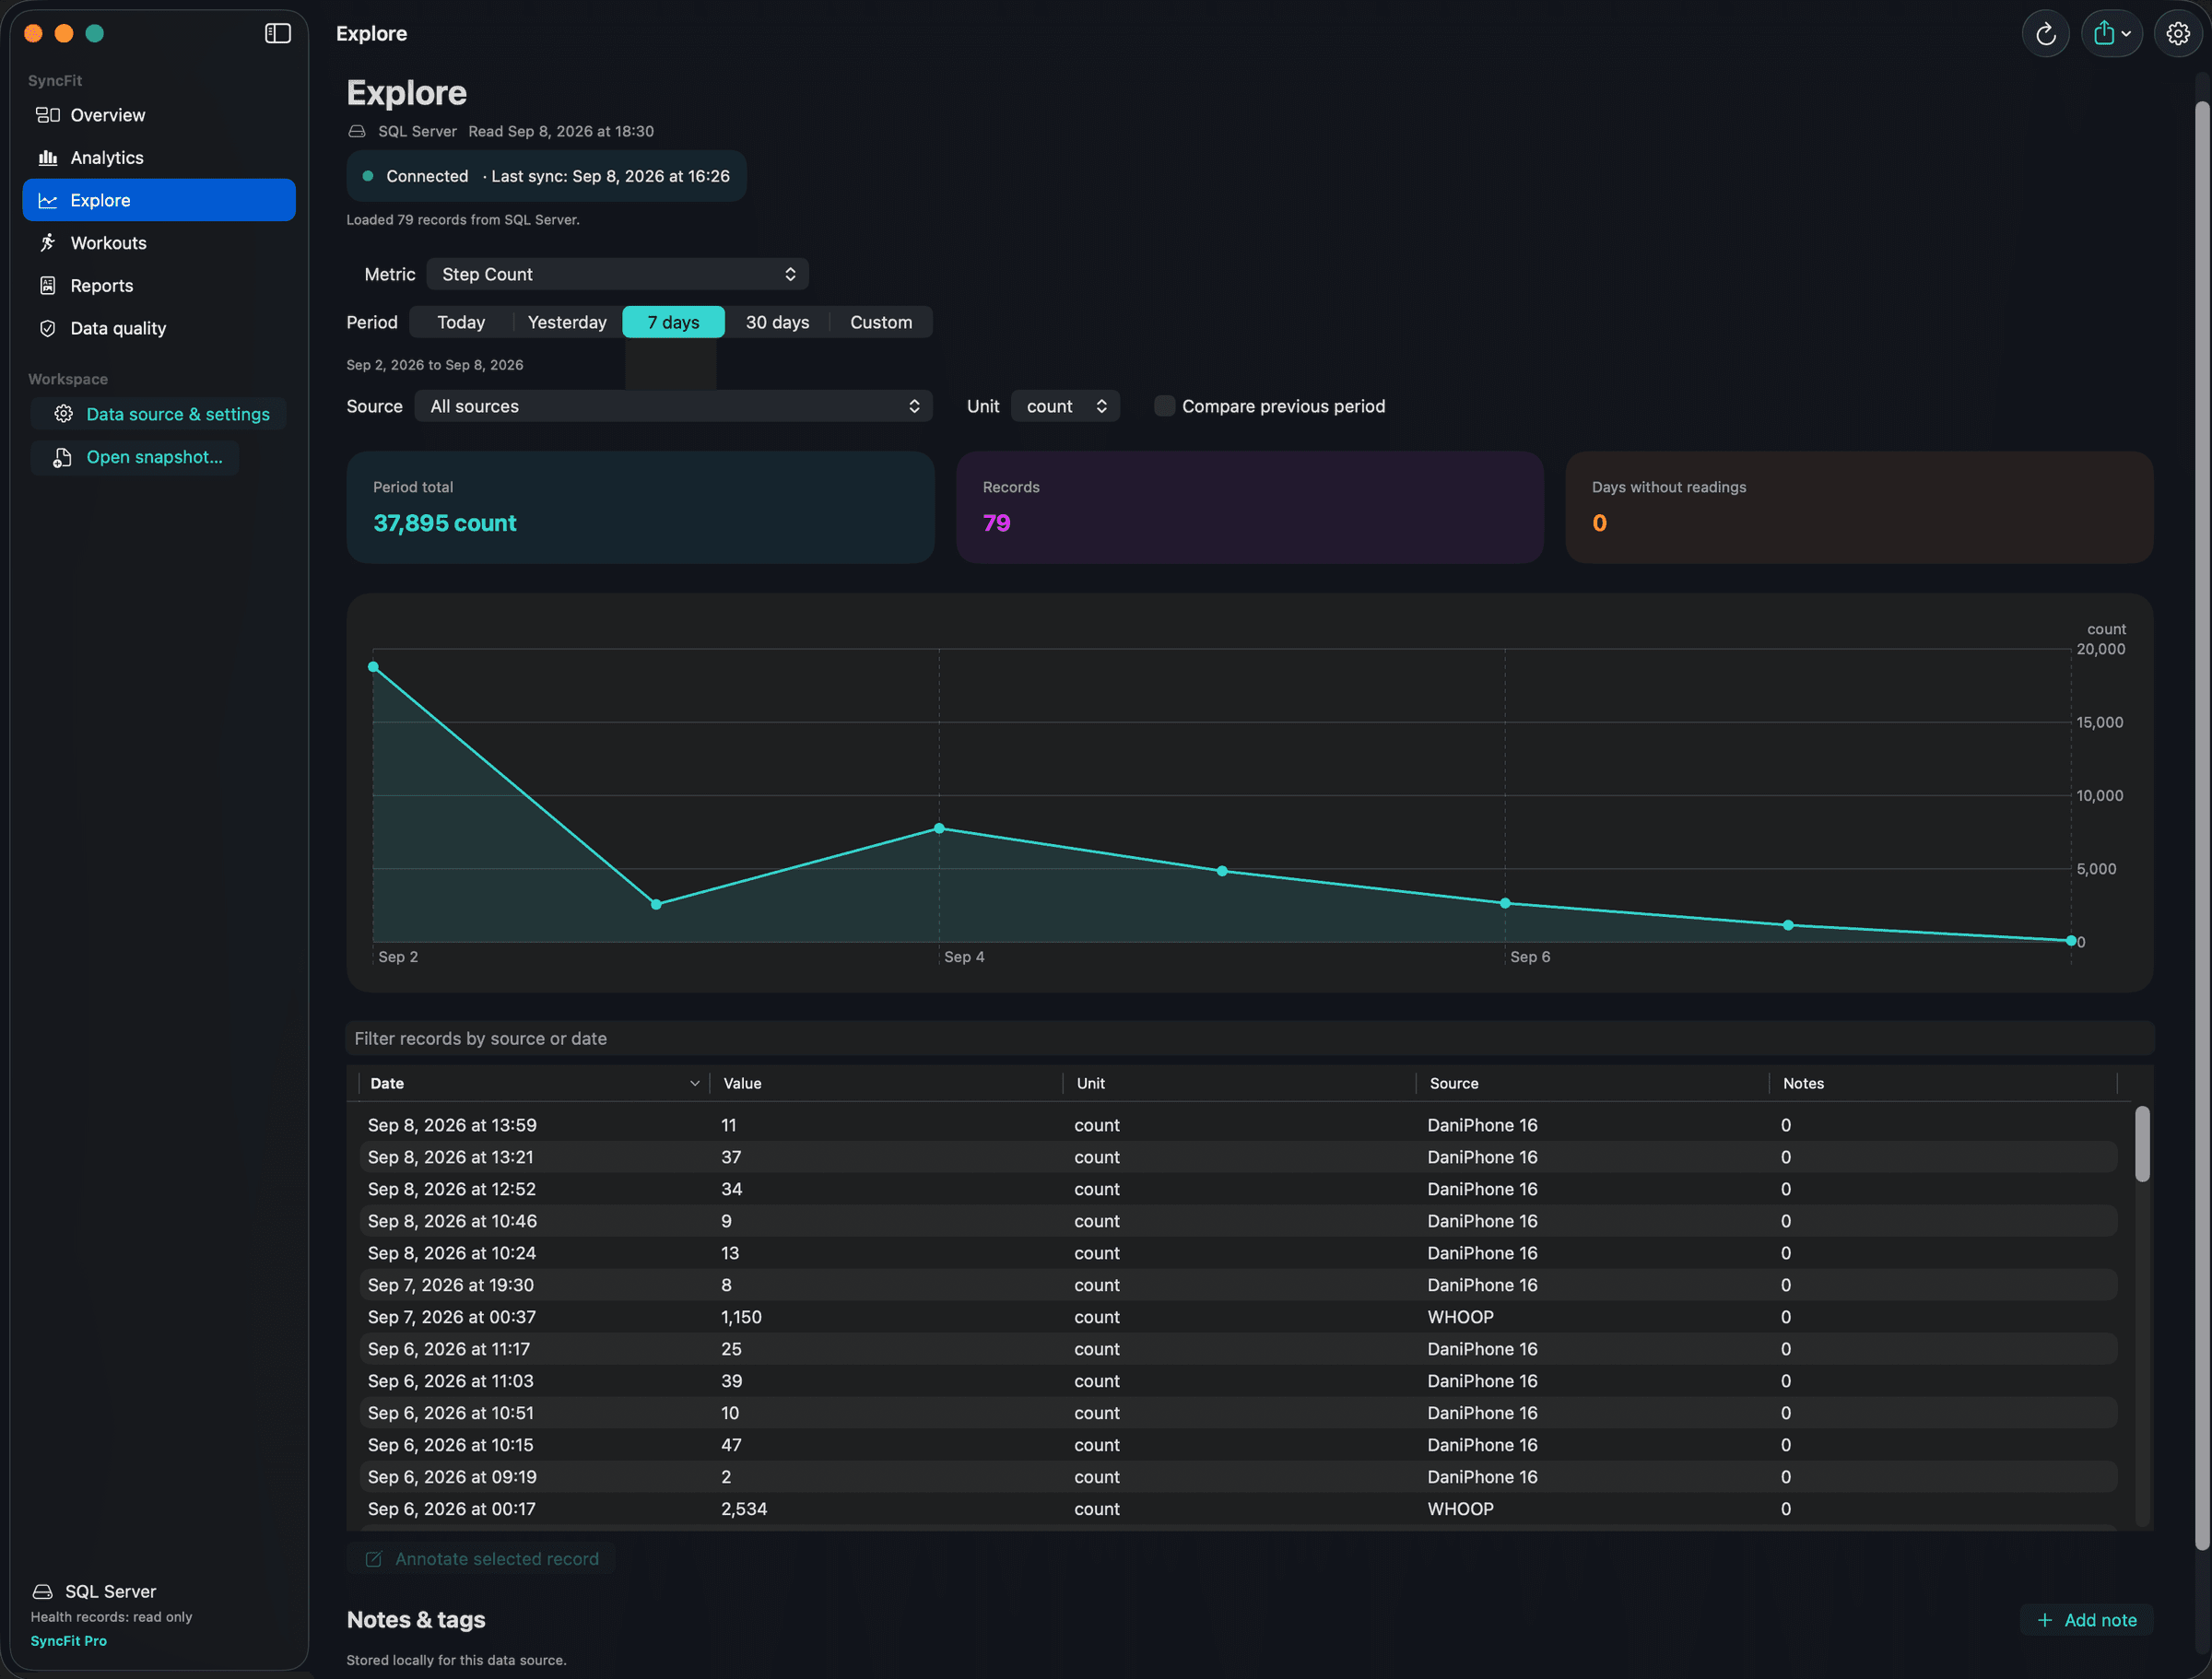Image resolution: width=2212 pixels, height=1679 pixels.
Task: Click Open snapshot document icon
Action: pos(62,457)
